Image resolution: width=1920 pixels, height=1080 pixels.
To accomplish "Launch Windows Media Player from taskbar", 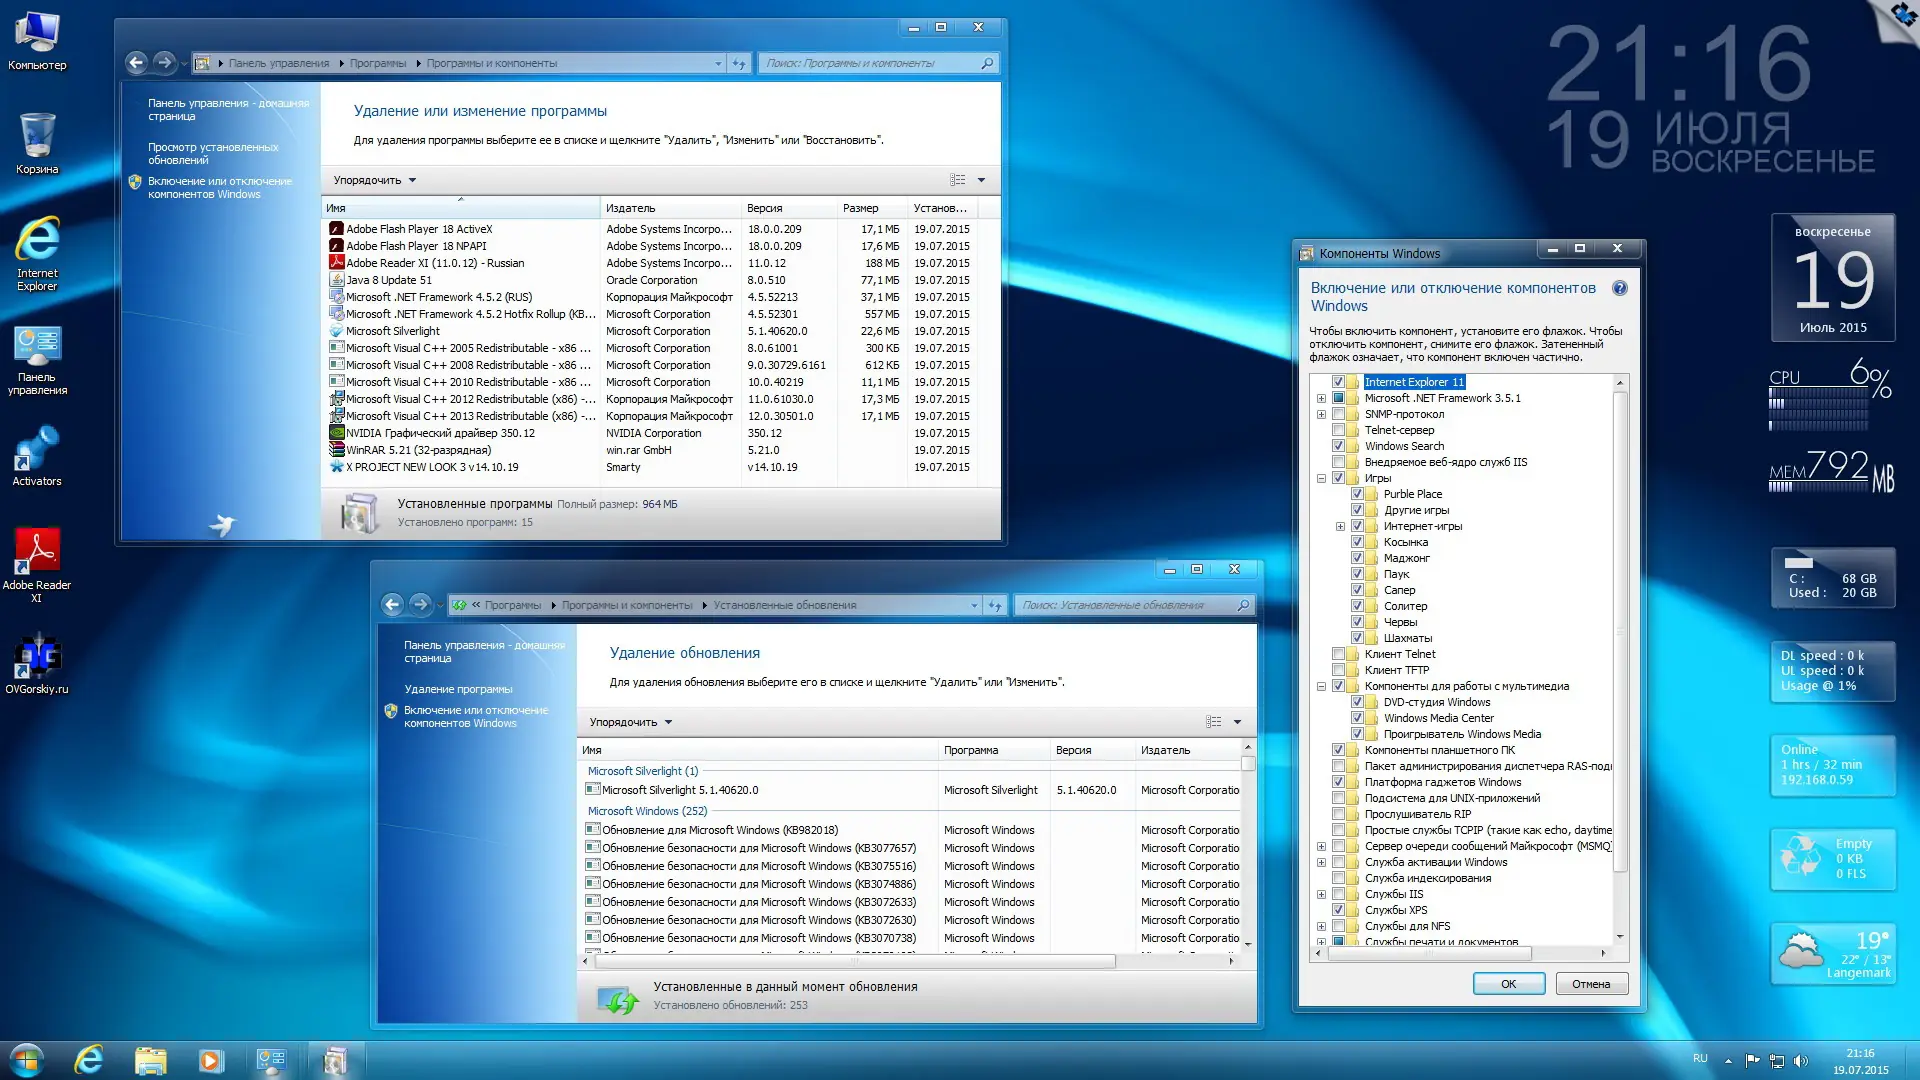I will click(x=211, y=1060).
